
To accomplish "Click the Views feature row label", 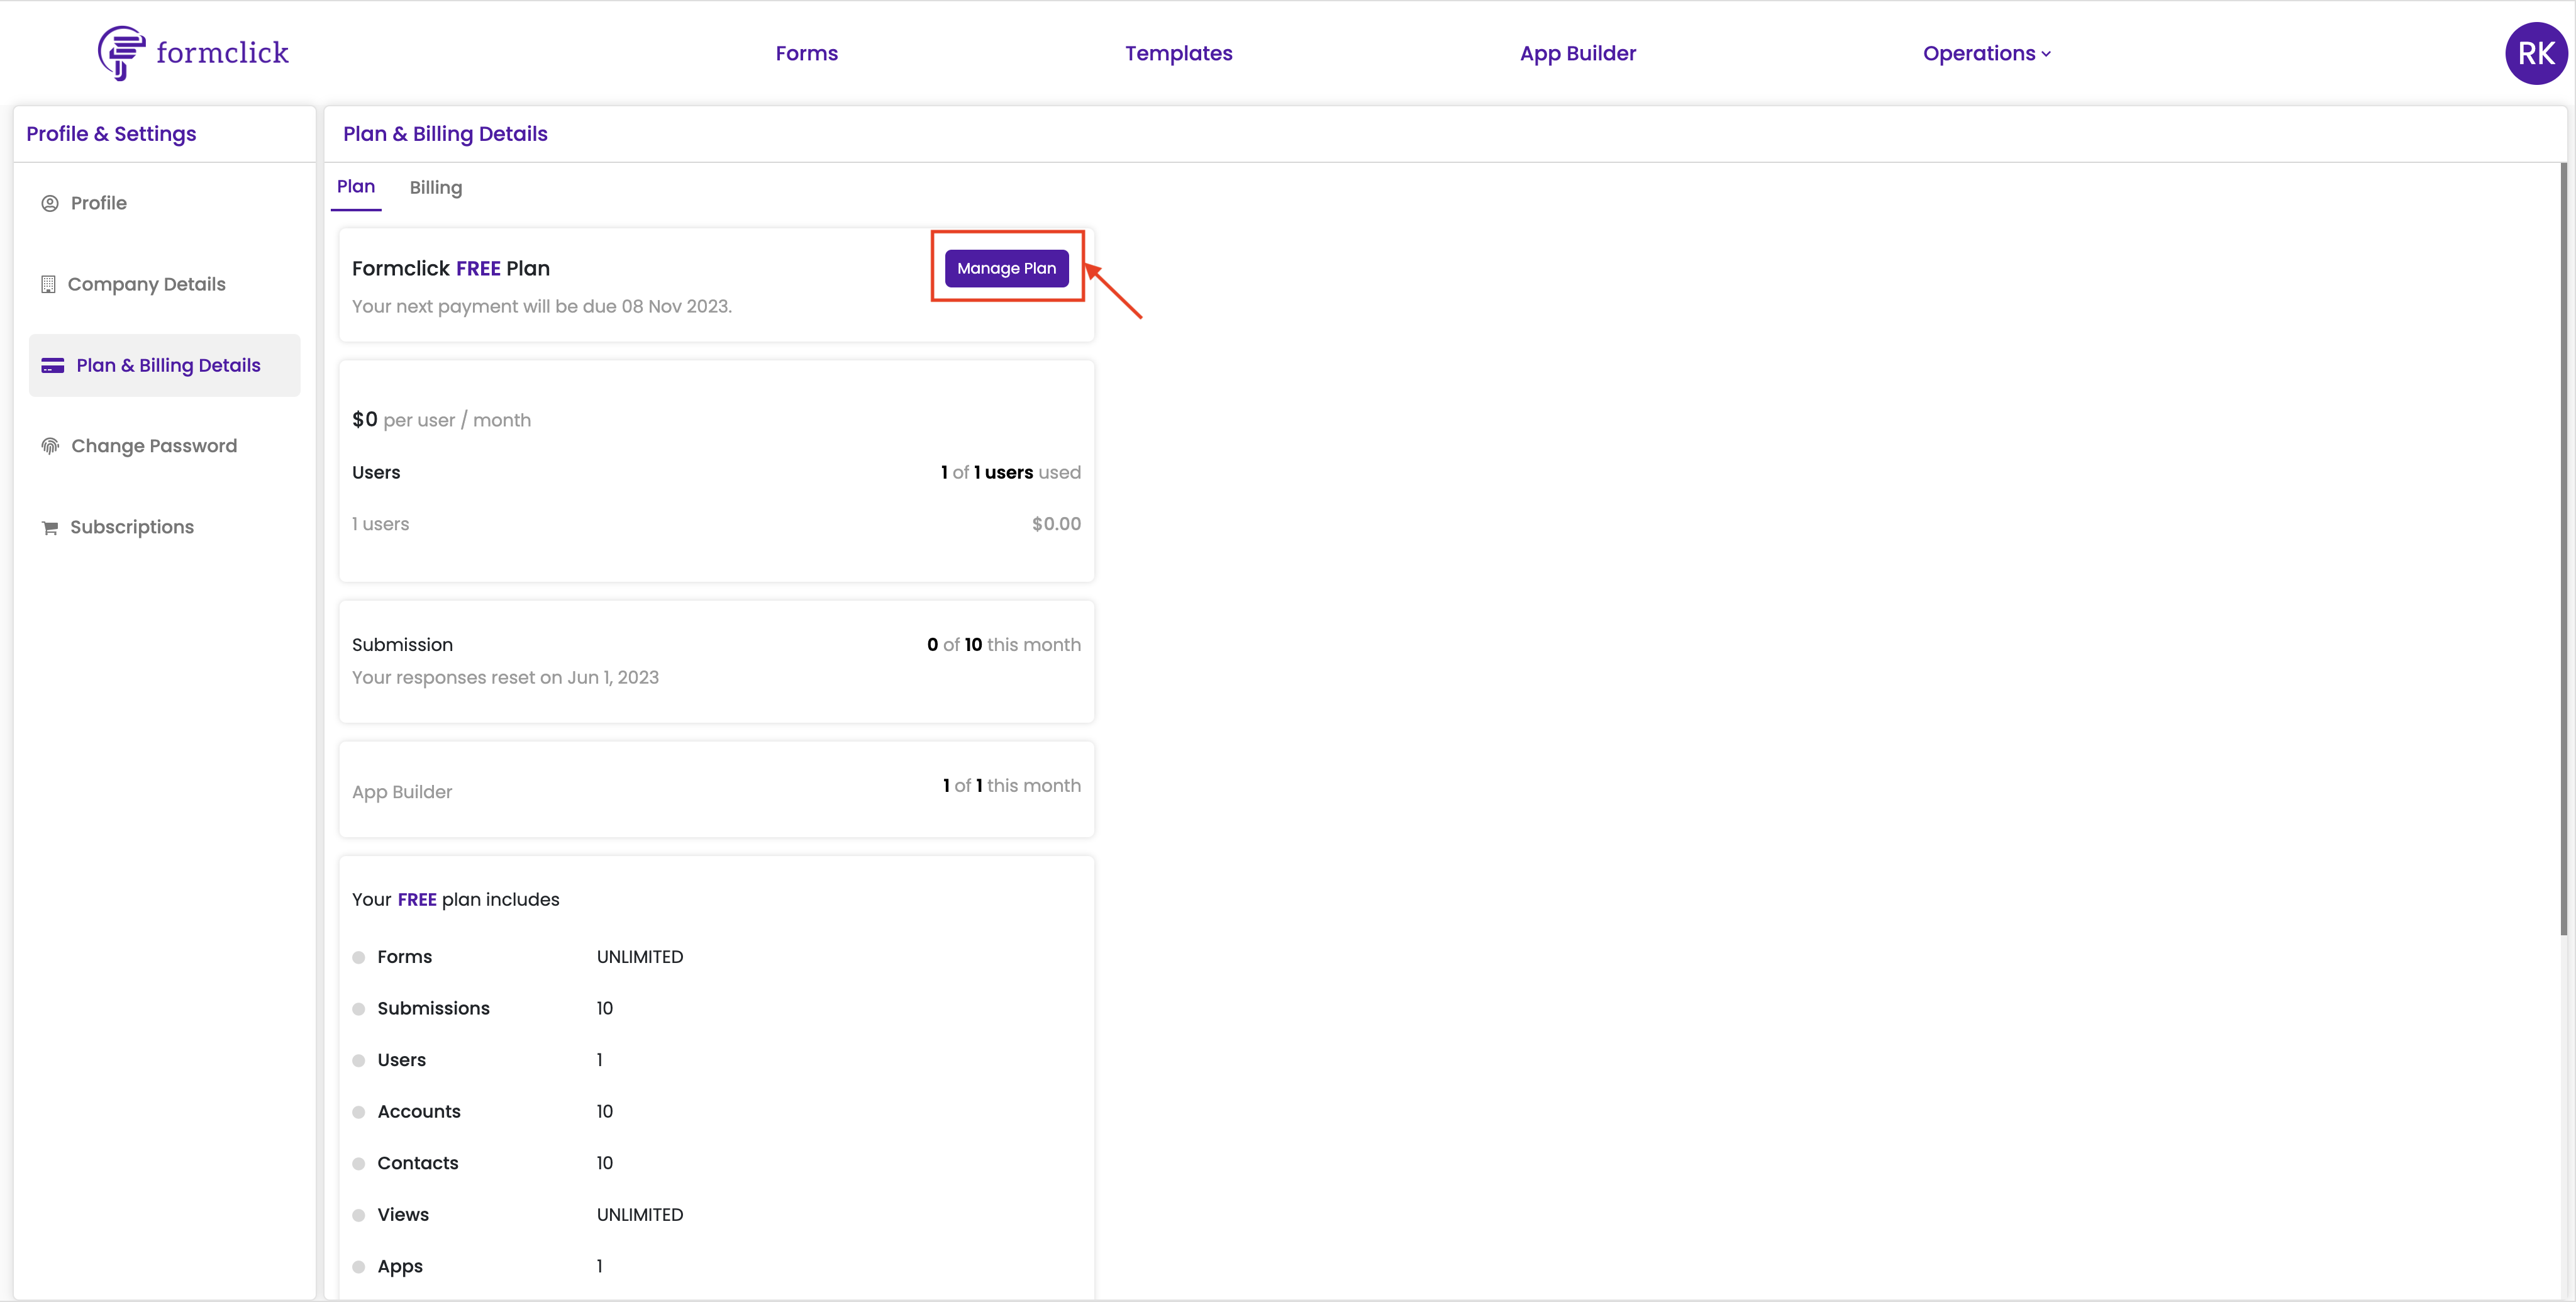I will (403, 1214).
